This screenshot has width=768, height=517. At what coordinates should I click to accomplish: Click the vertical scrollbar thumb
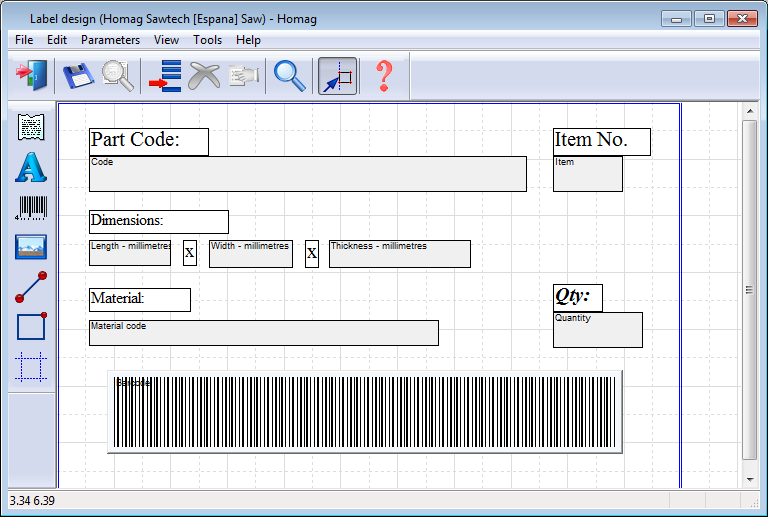750,290
